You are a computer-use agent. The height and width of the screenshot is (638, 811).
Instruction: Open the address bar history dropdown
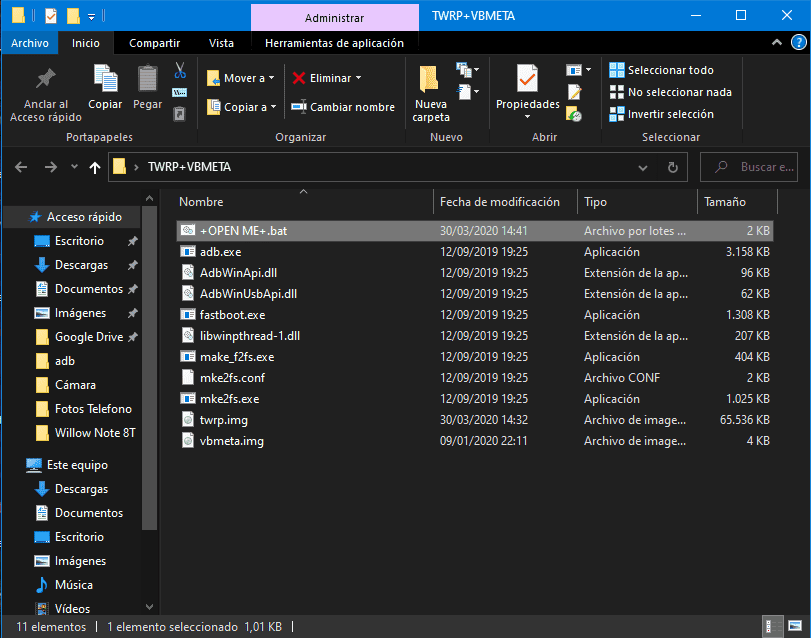coord(642,168)
